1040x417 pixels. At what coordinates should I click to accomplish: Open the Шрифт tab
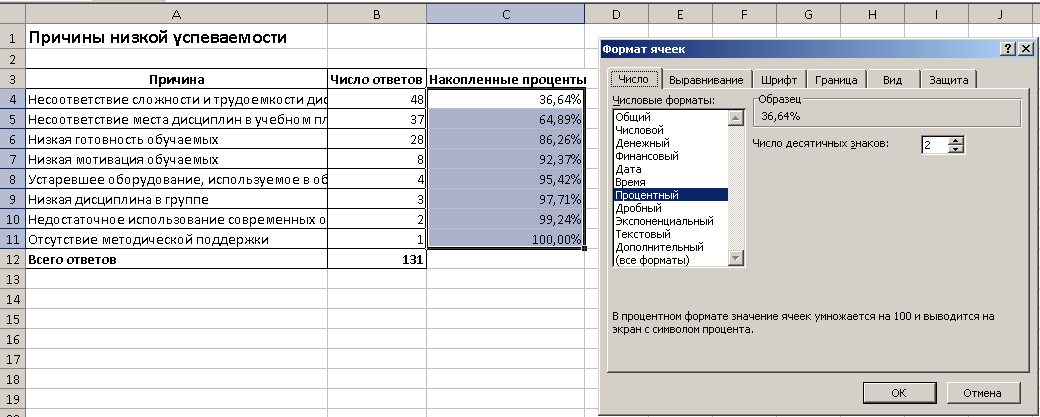click(779, 80)
